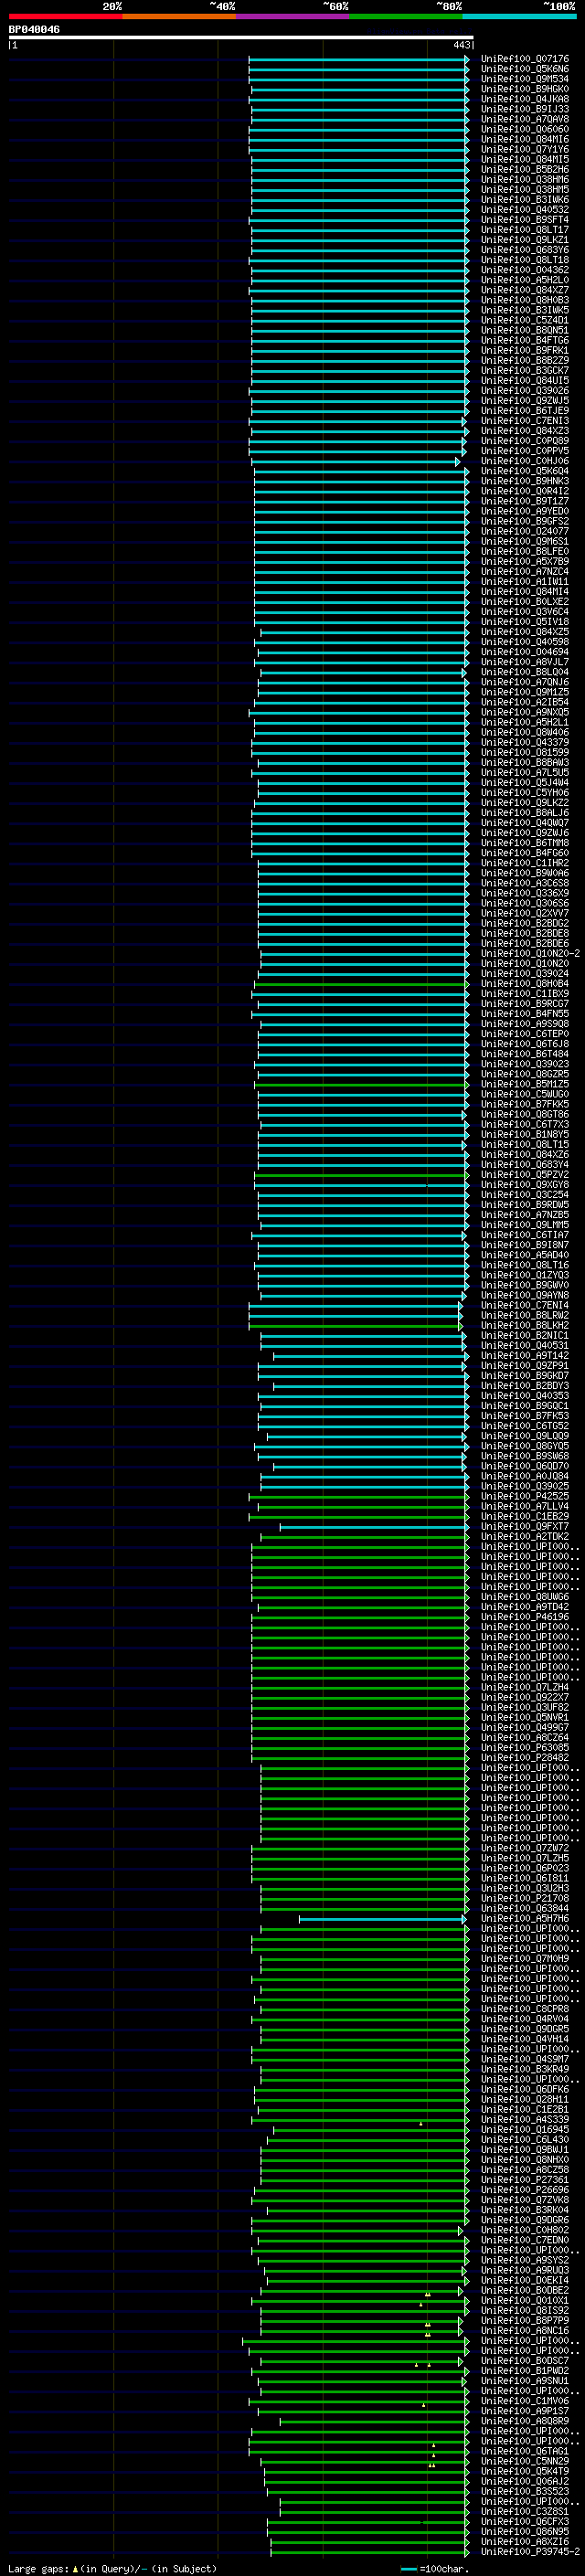The image size is (585, 2576).
Task: Select the UniRef100_B7FK53 label
Action: [525, 1415]
